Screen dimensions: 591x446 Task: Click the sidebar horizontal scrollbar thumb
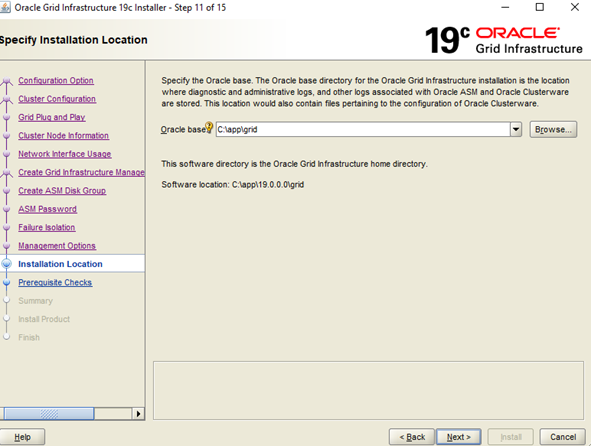pyautogui.click(x=49, y=414)
